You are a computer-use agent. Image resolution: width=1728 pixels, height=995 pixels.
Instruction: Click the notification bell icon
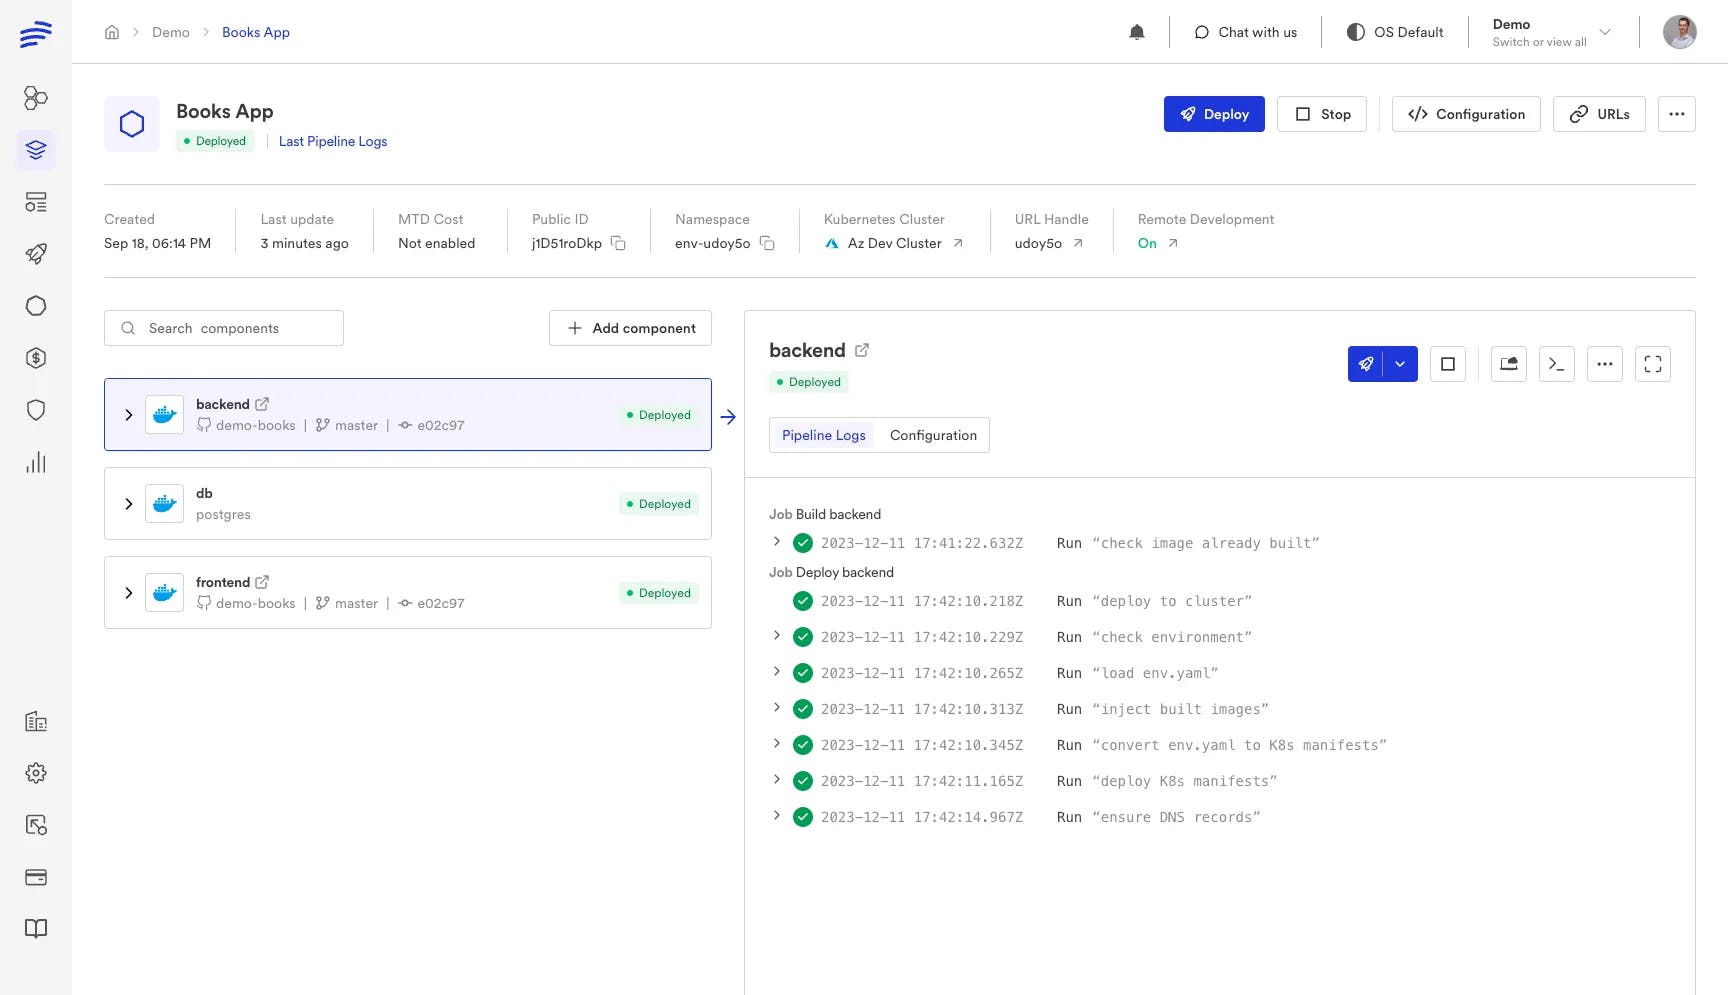pyautogui.click(x=1136, y=32)
